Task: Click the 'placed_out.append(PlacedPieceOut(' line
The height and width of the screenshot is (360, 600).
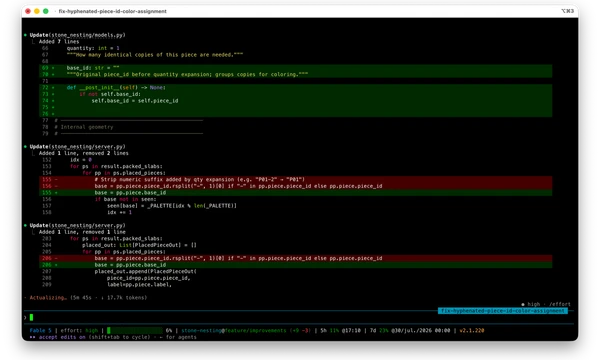Action: 146,271
